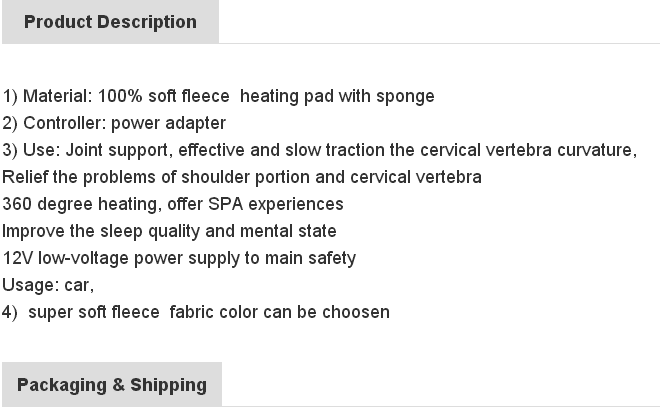Click the word "adapter" in Controller line
Viewport: 660px width, 408px height.
pyautogui.click(x=196, y=124)
